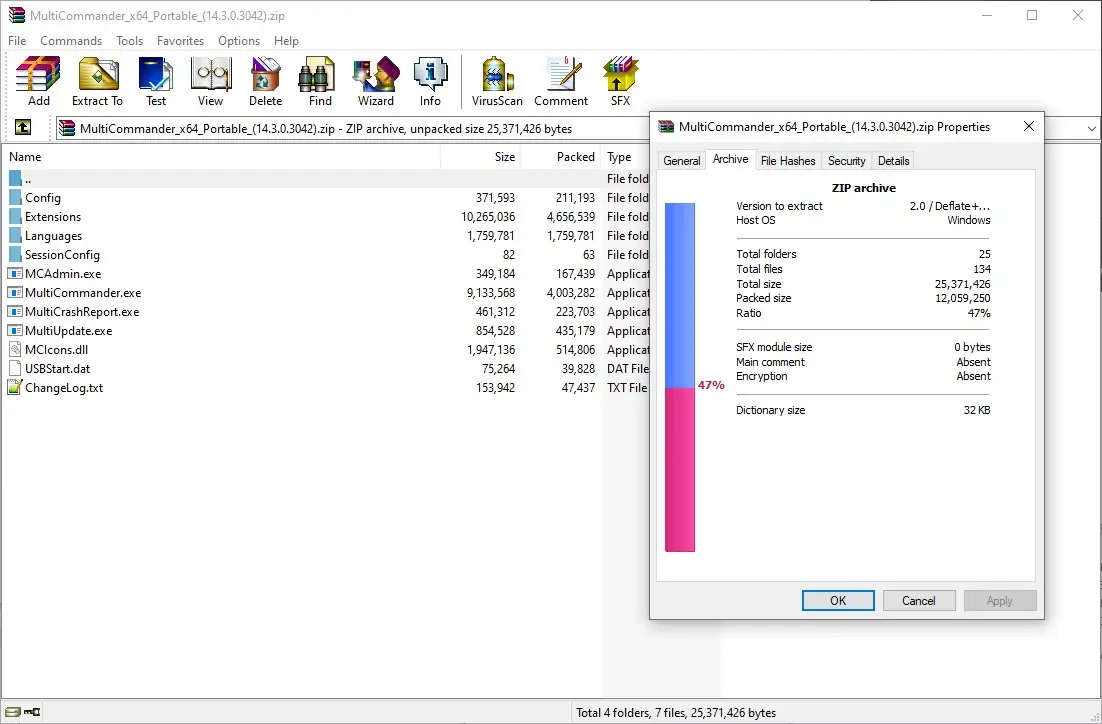The height and width of the screenshot is (724, 1102).
Task: Click the SessionConfig folder name
Action: tap(63, 254)
